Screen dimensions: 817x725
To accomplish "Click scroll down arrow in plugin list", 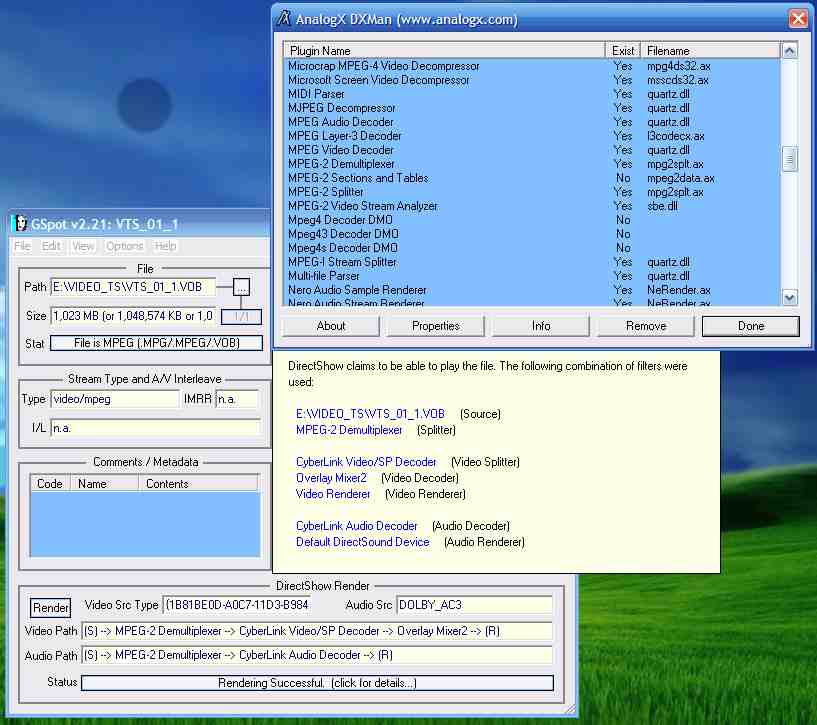I will click(789, 298).
